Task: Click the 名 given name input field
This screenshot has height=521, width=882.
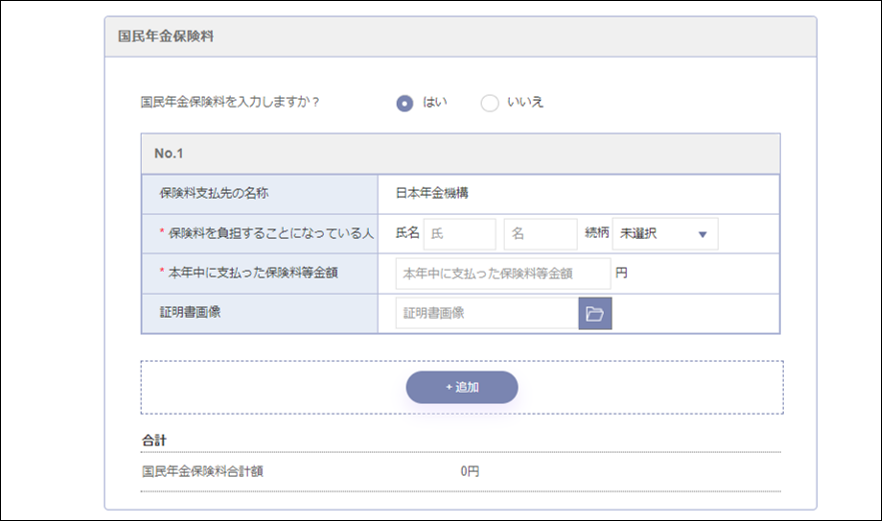Action: (x=540, y=234)
